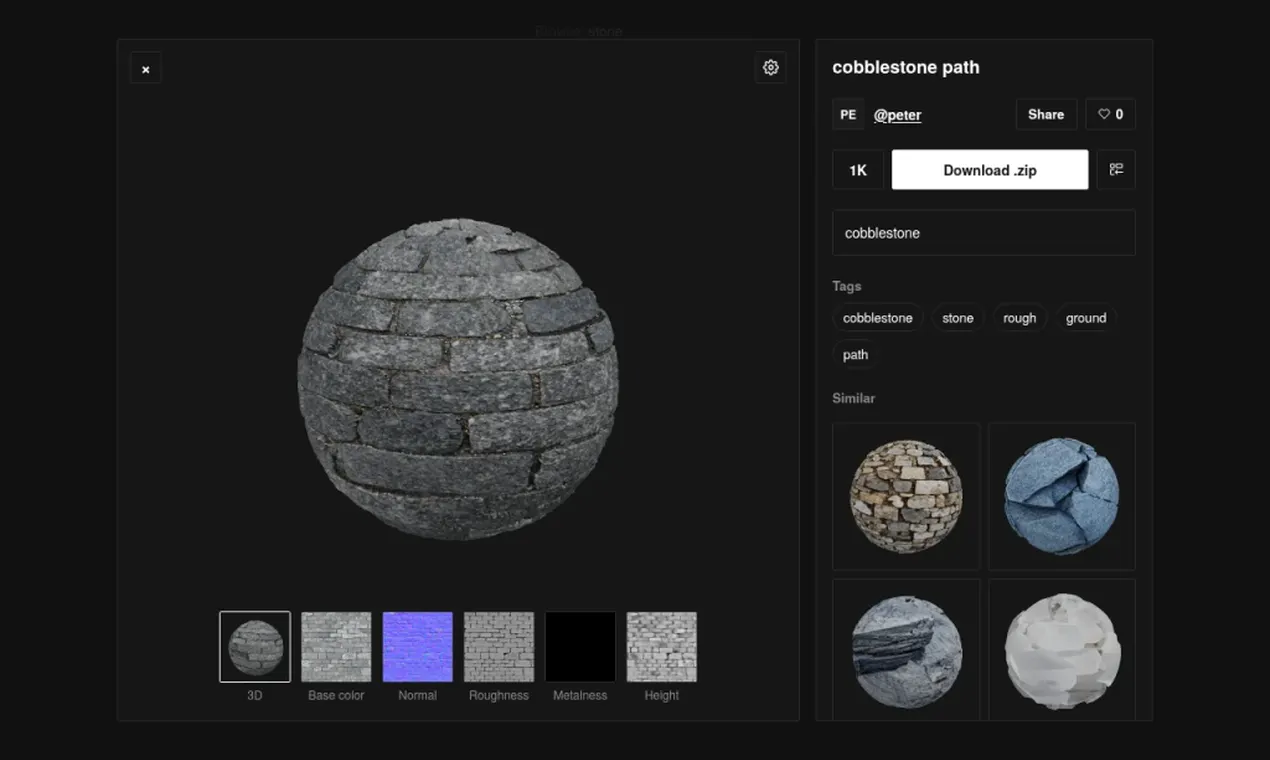
Task: Show the Metalness map
Action: point(580,647)
